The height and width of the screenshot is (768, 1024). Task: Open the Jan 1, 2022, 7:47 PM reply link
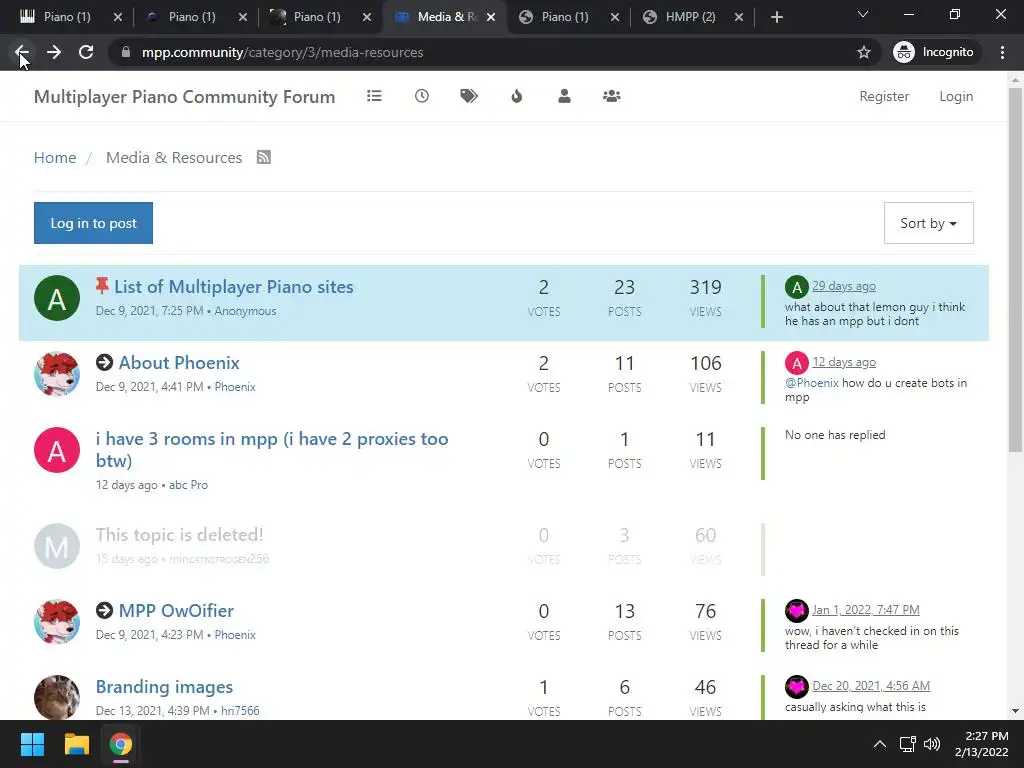pyautogui.click(x=866, y=610)
